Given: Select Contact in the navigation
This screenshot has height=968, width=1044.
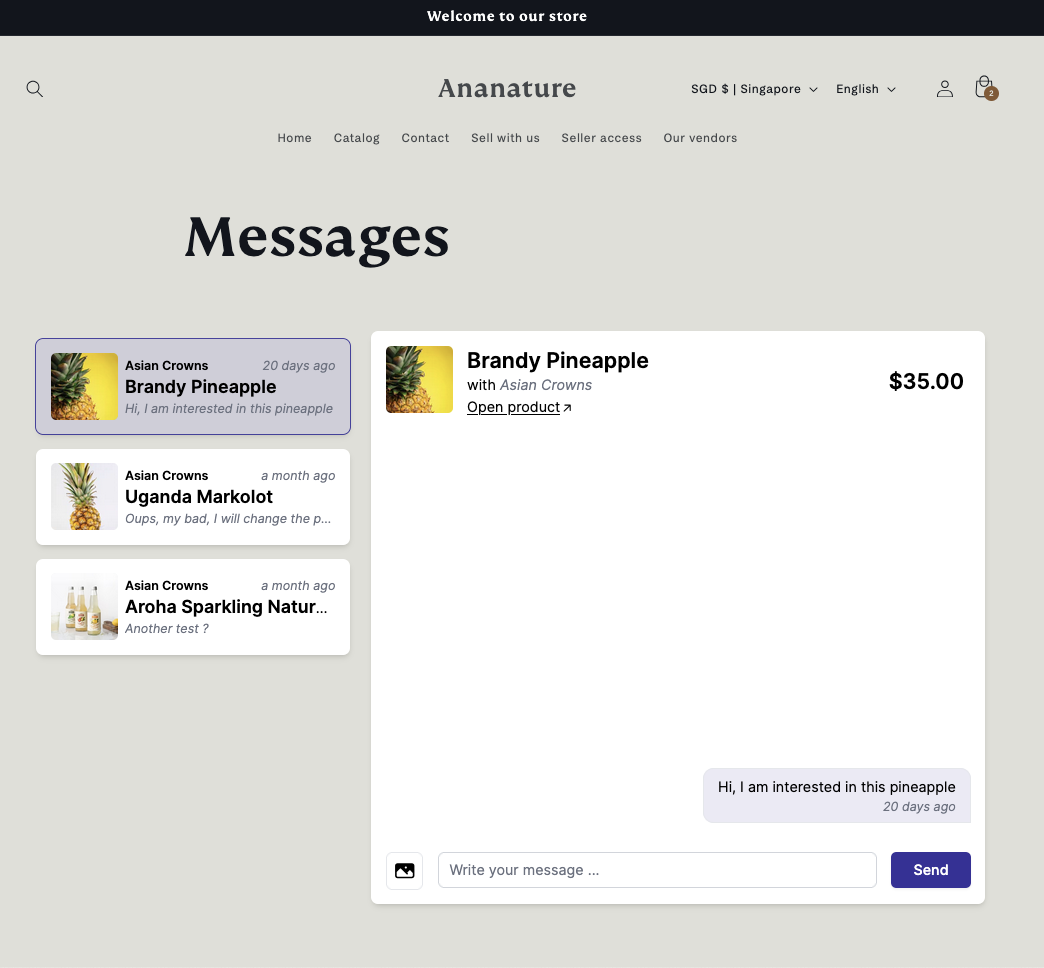Looking at the screenshot, I should pyautogui.click(x=425, y=138).
